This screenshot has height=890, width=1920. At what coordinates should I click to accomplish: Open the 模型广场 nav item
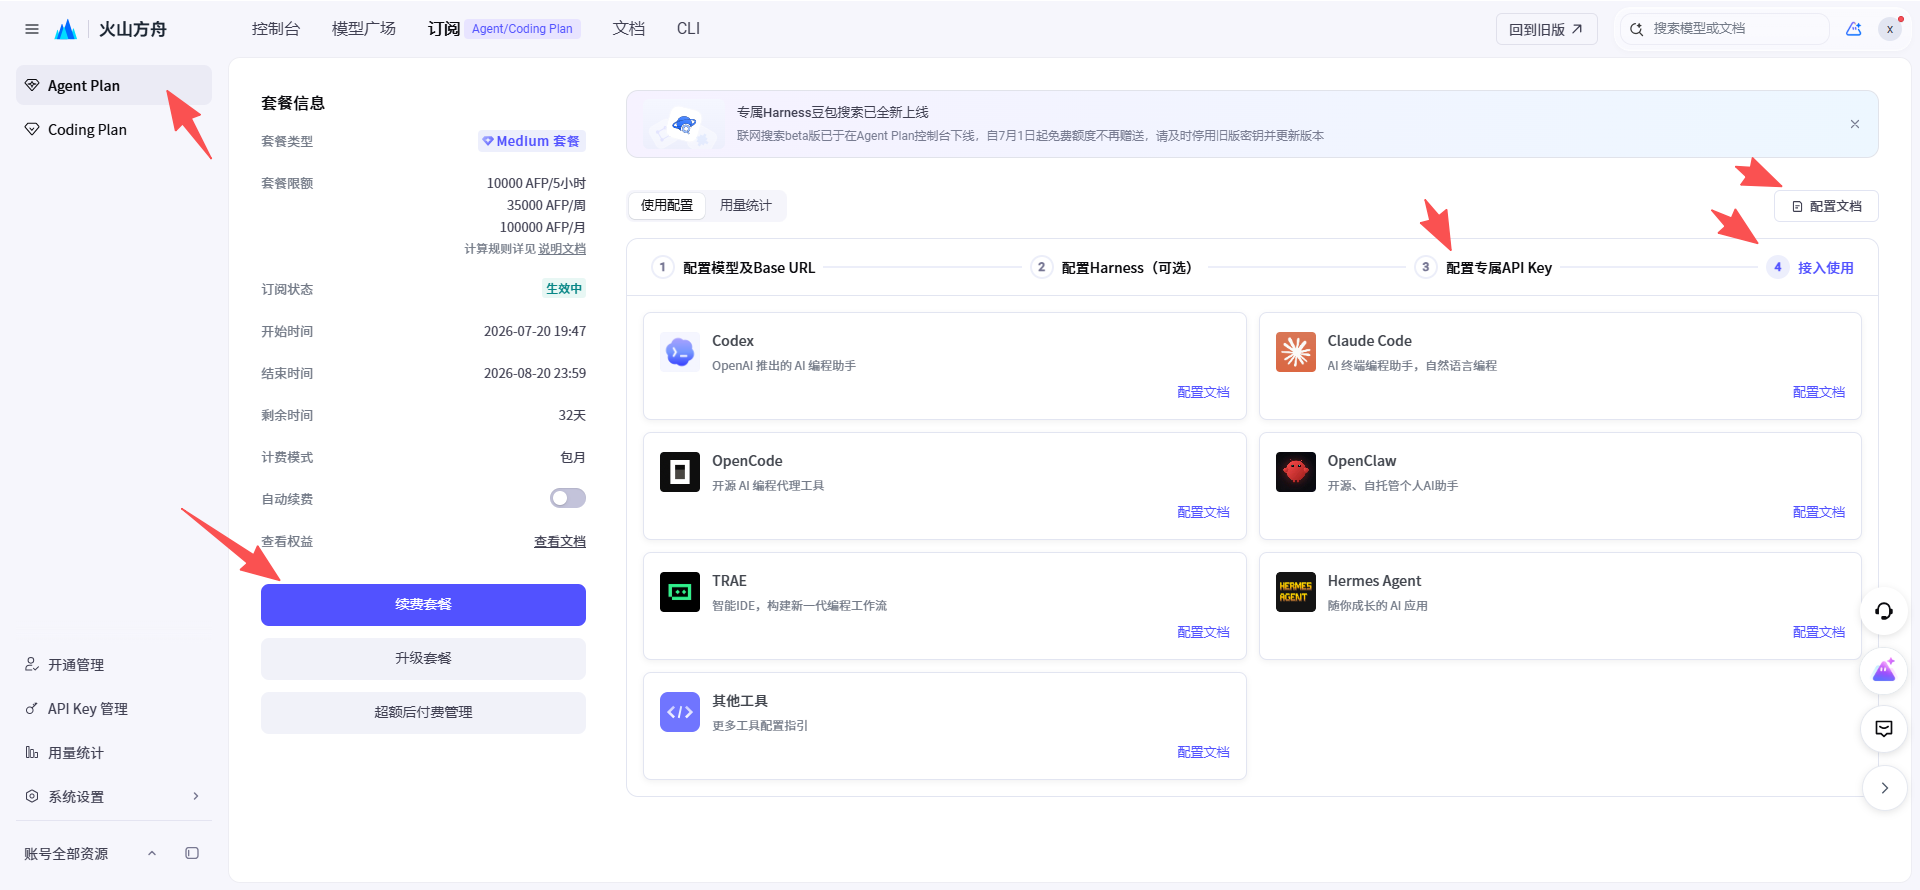pos(364,29)
